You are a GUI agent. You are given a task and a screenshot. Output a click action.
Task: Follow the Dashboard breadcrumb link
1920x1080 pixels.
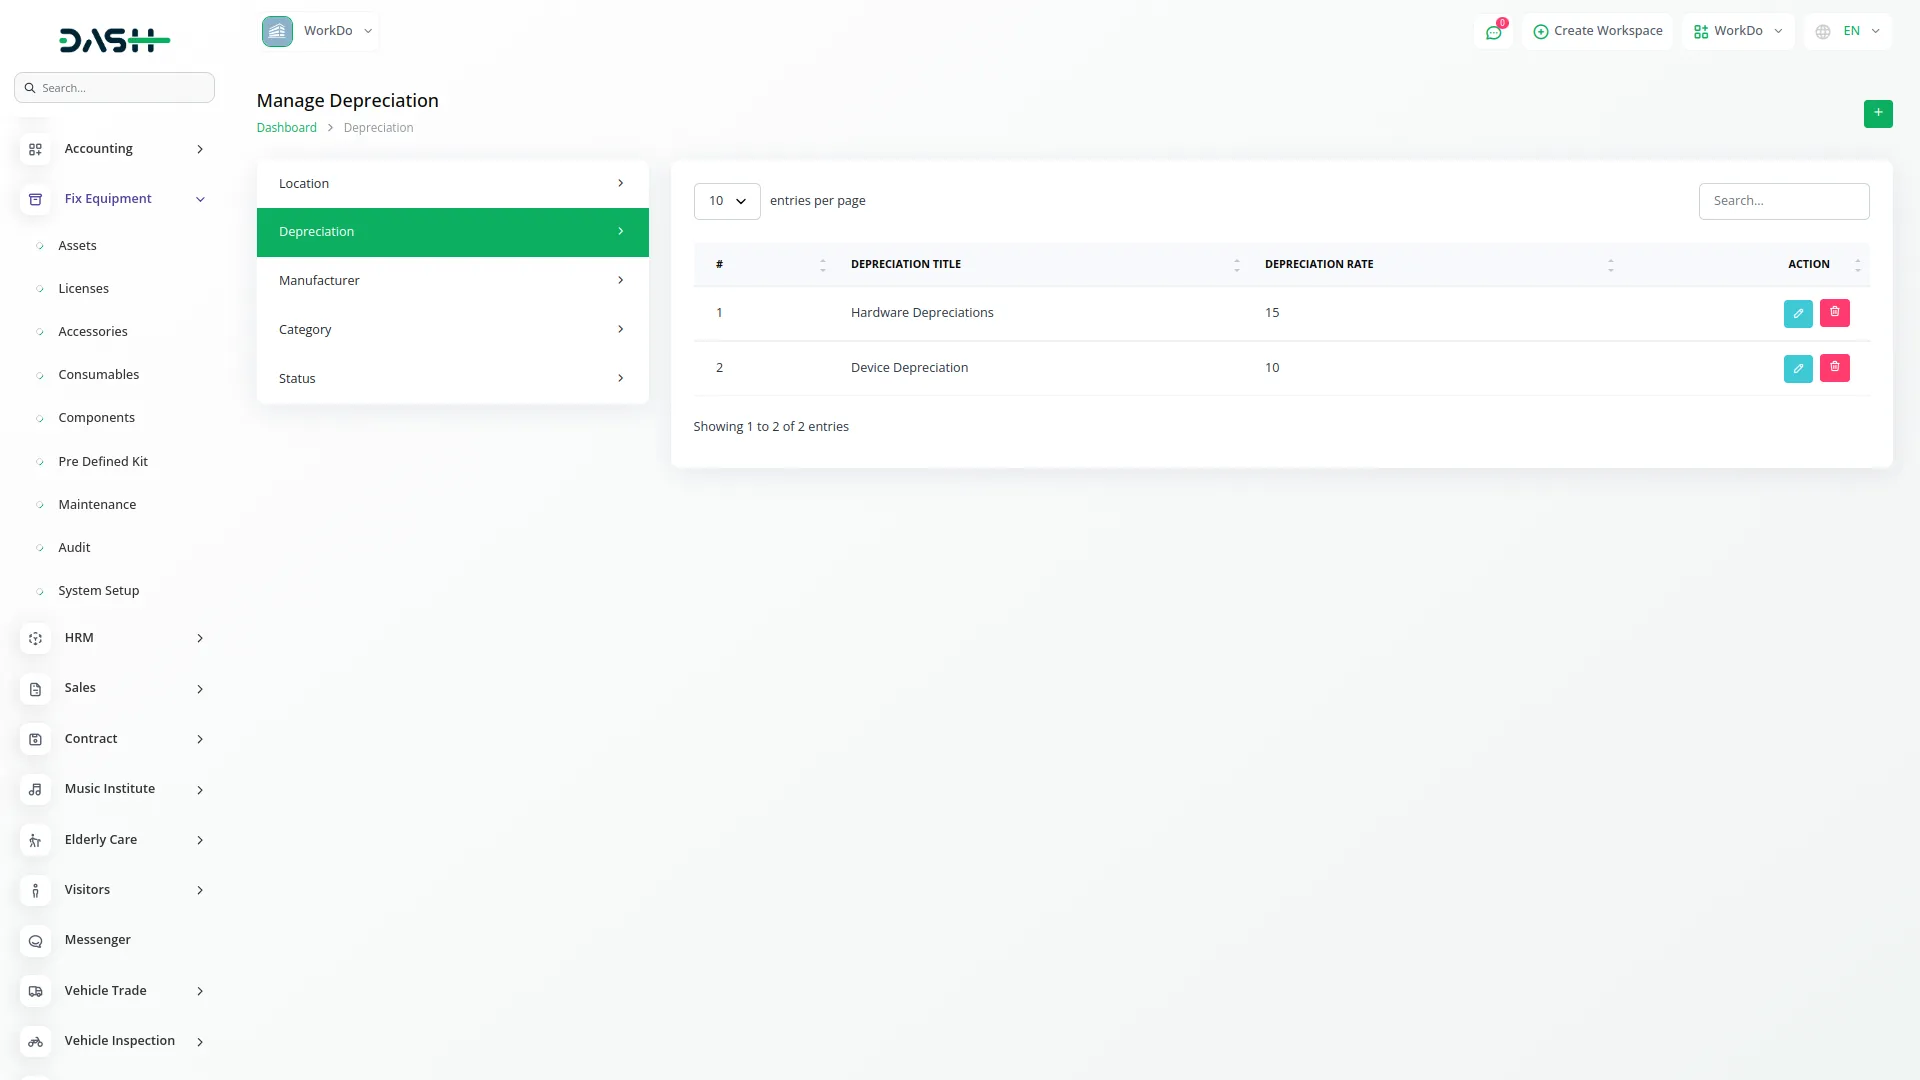(x=286, y=128)
